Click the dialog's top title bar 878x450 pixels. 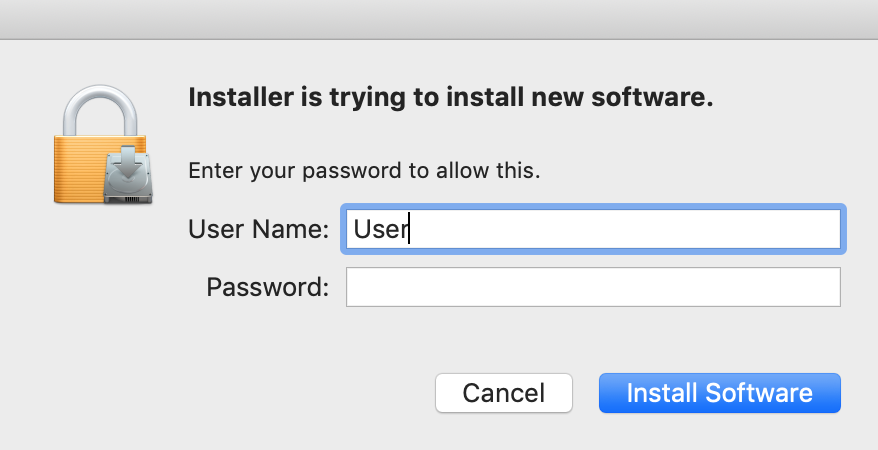(x=439, y=18)
